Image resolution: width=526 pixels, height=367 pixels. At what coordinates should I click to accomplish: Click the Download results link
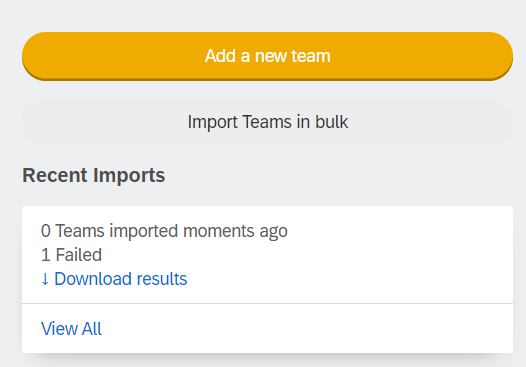click(x=114, y=279)
